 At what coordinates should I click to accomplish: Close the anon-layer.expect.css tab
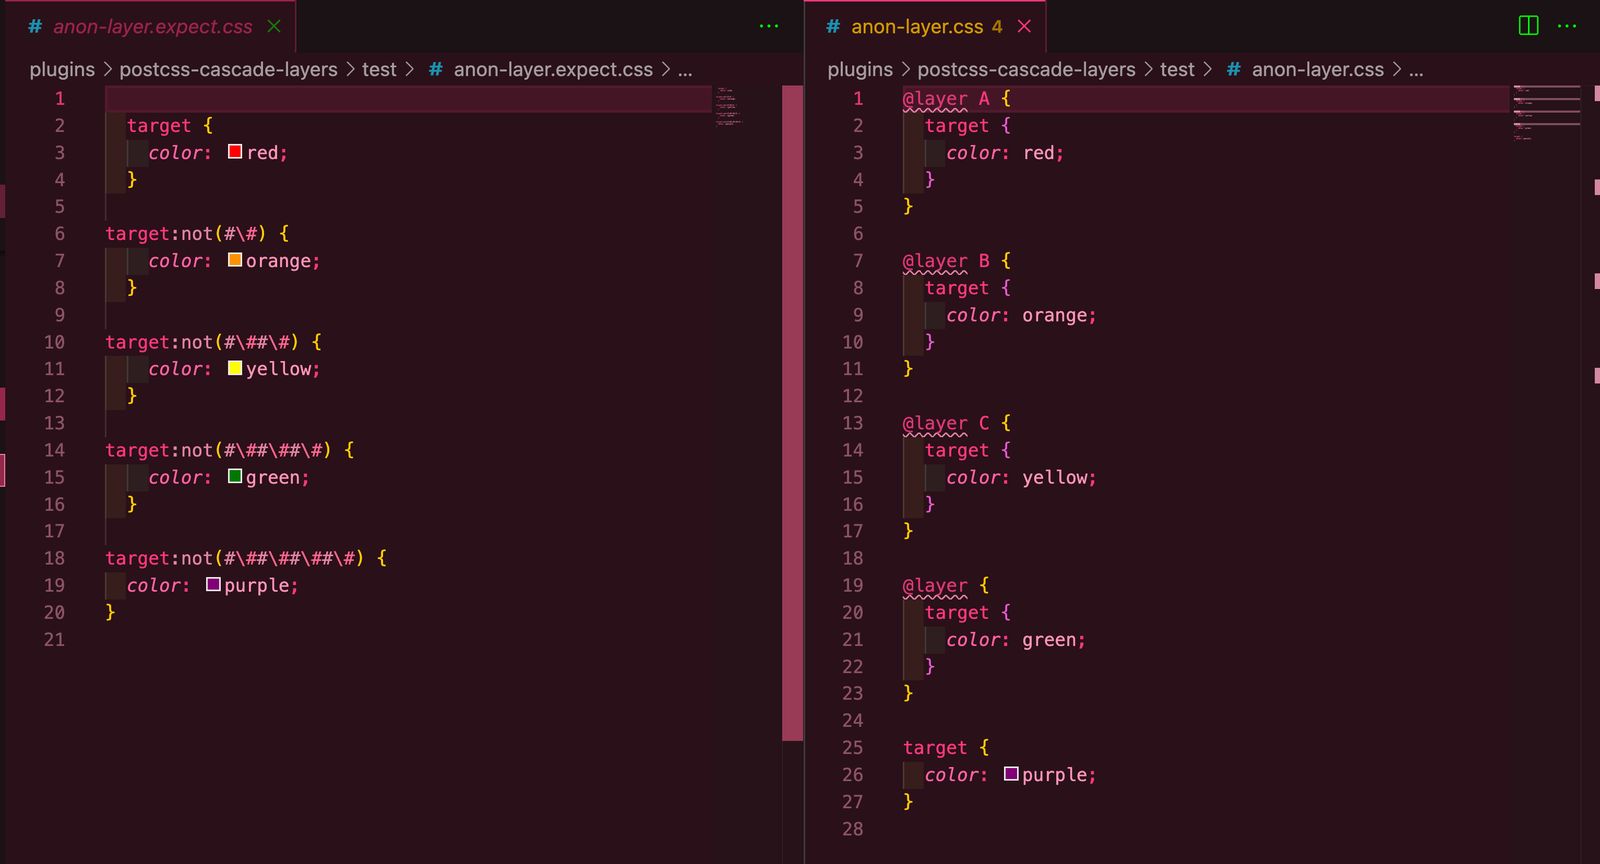(x=274, y=26)
